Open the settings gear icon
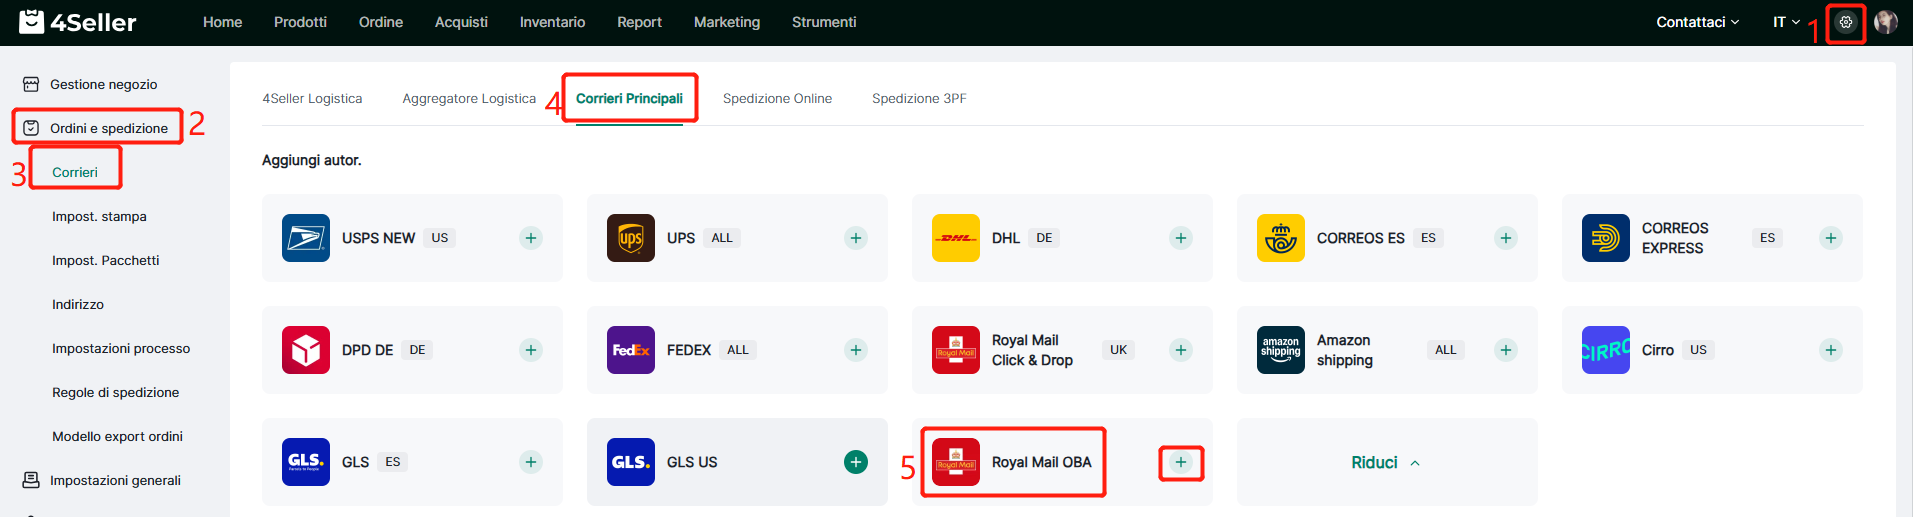Image resolution: width=1913 pixels, height=517 pixels. [1846, 22]
